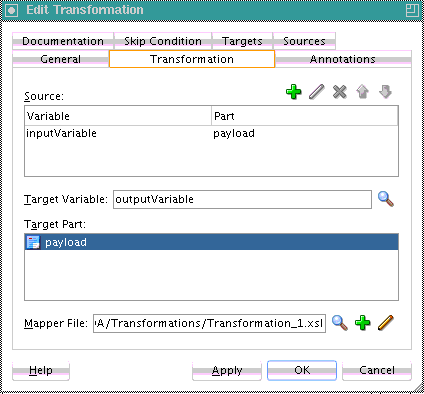Delete the source using the X icon
This screenshot has height=394, width=424.
click(339, 92)
